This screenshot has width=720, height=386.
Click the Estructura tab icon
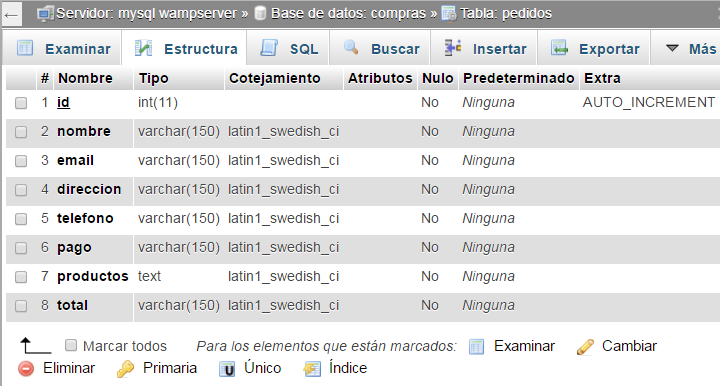pyautogui.click(x=143, y=48)
